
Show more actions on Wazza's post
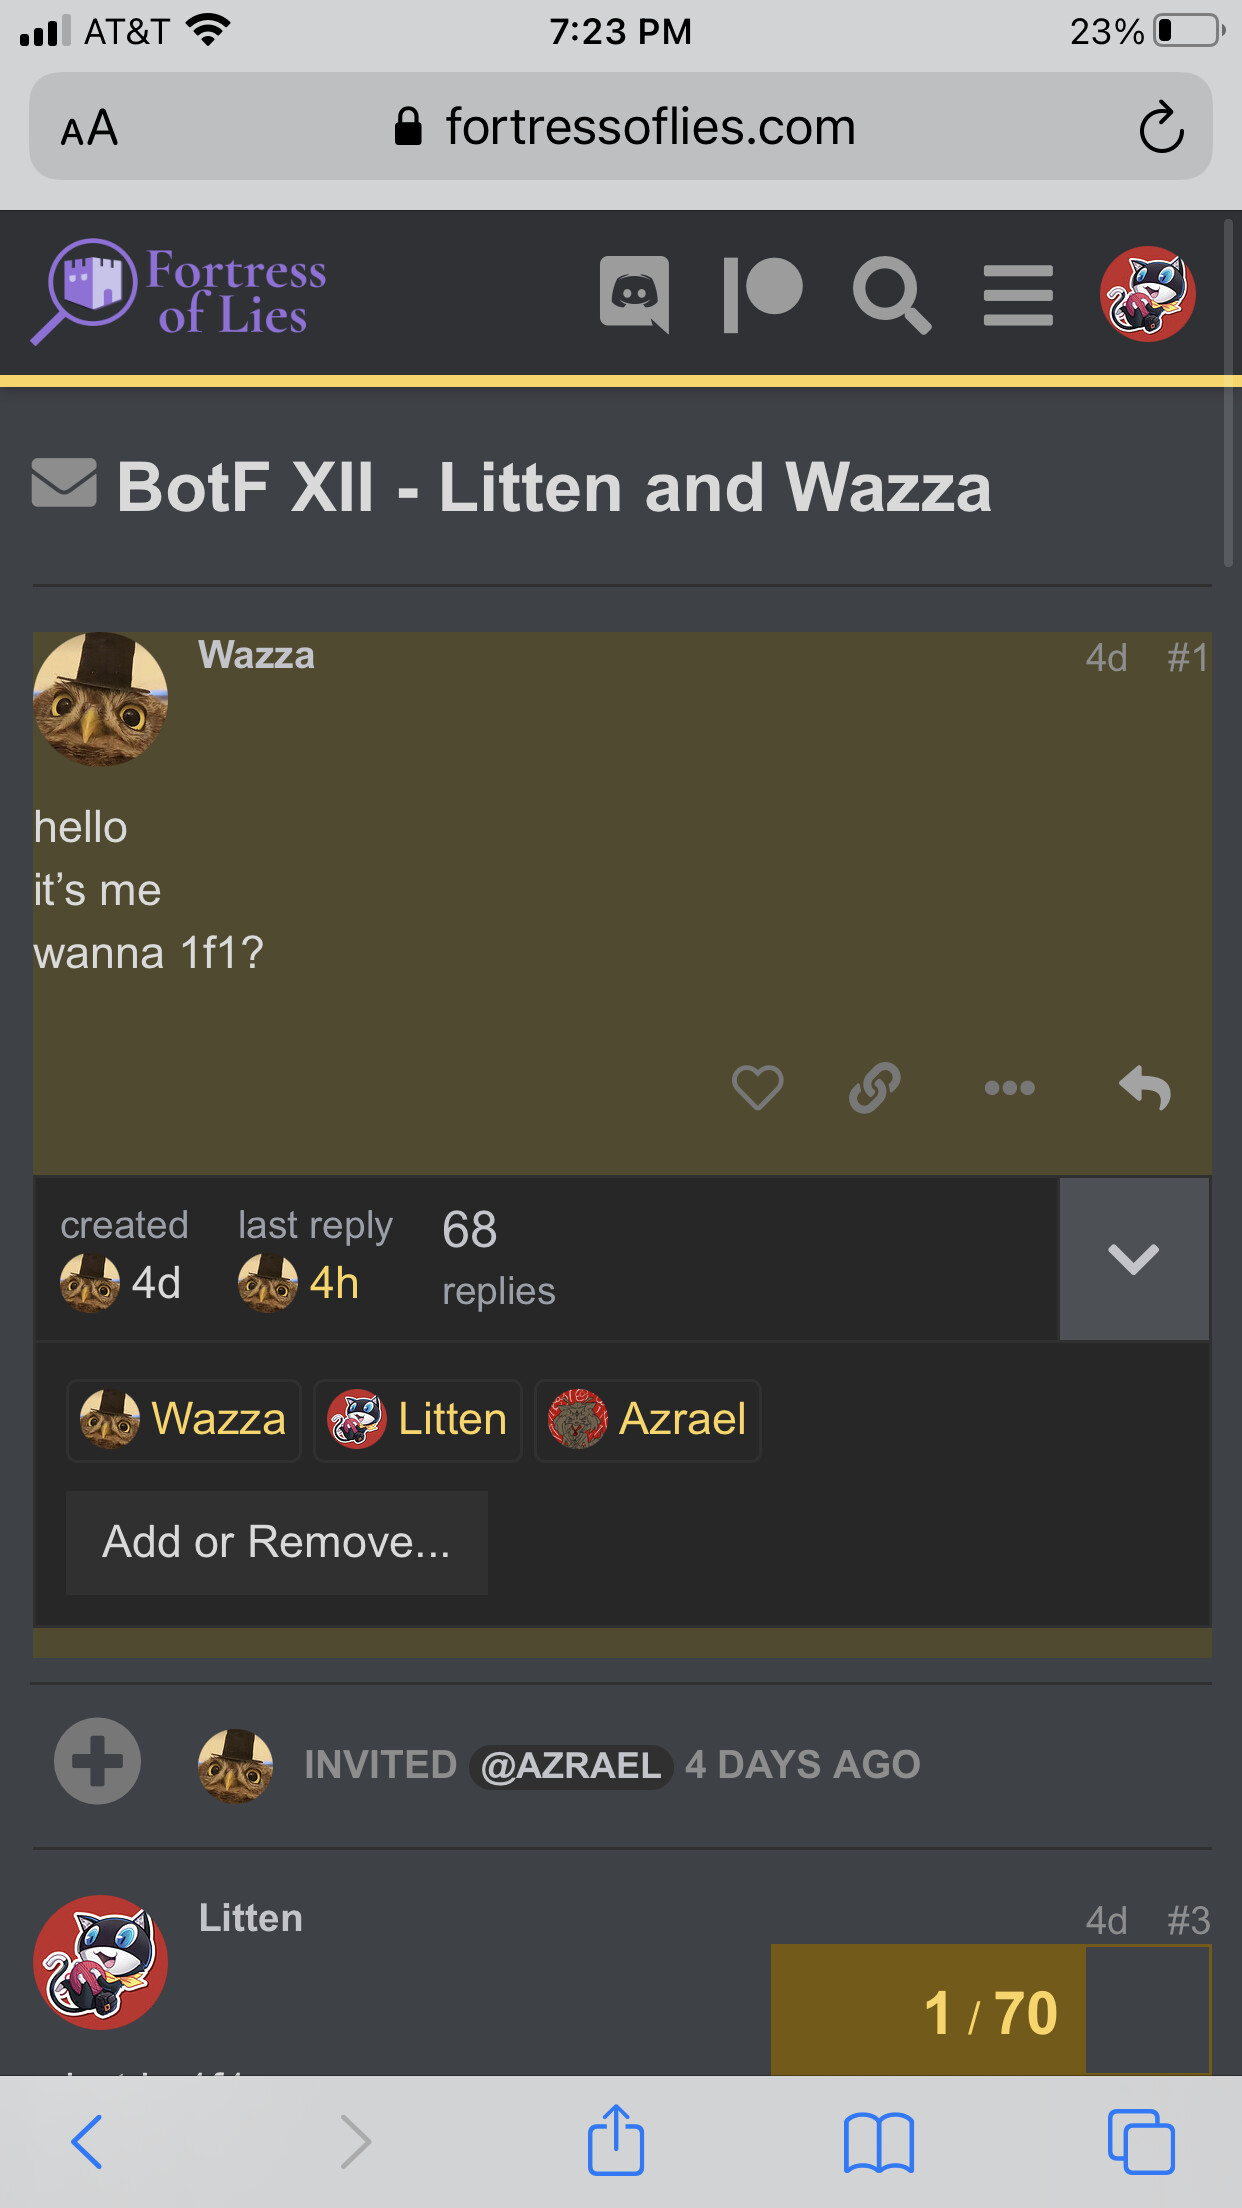click(1009, 1088)
